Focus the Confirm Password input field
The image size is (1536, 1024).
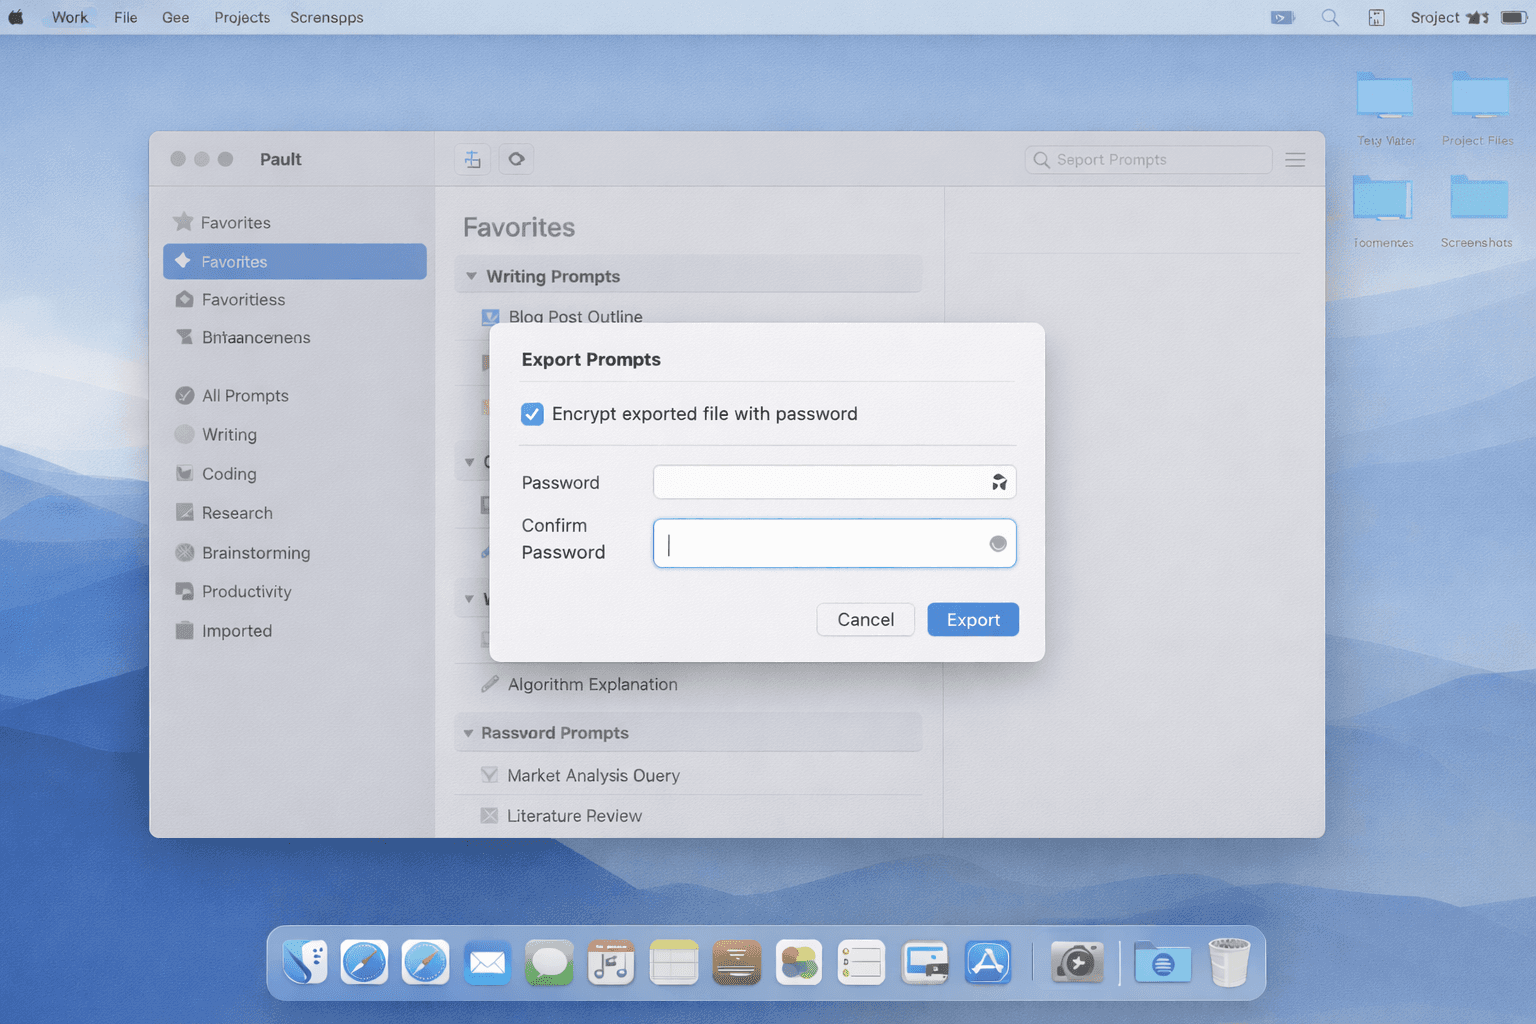834,543
